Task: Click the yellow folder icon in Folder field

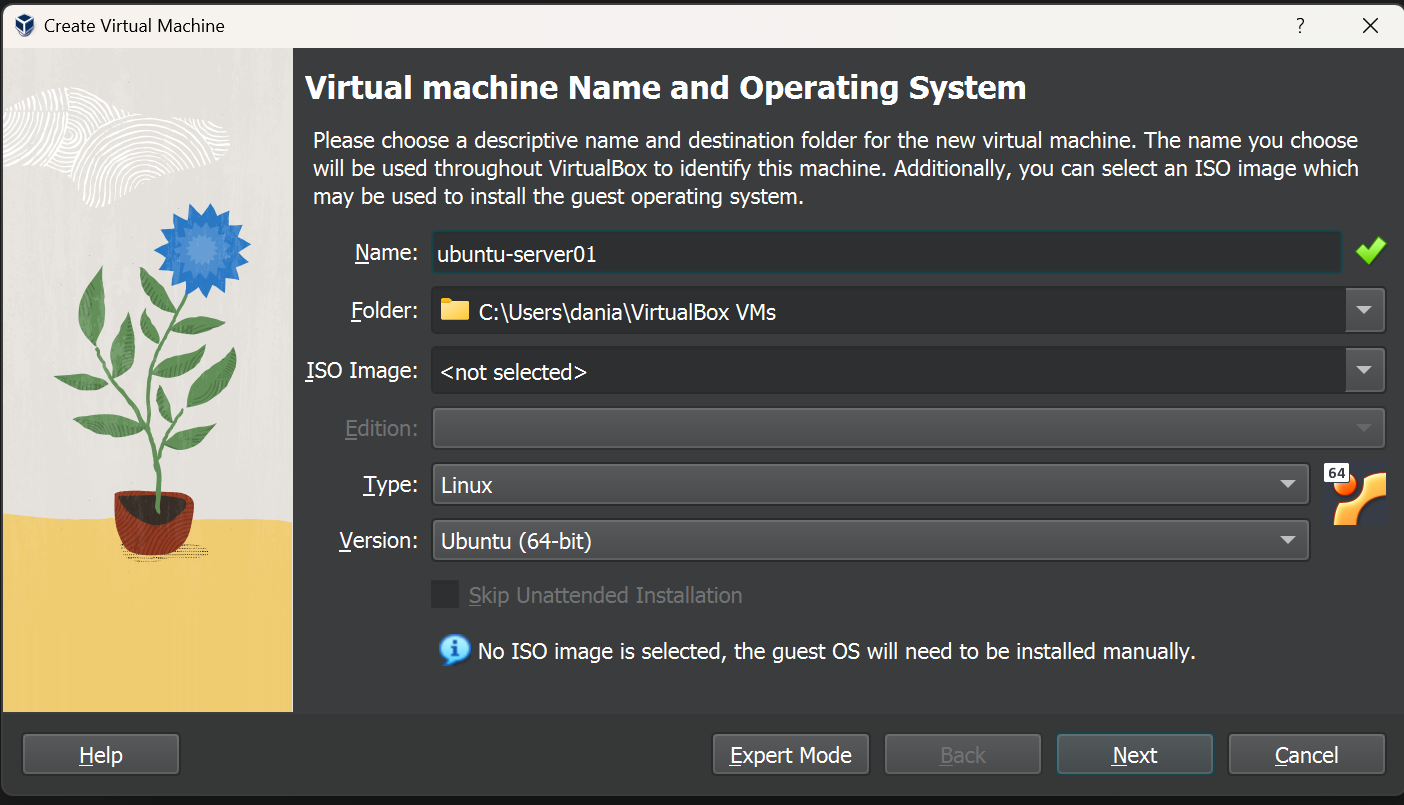Action: pos(455,310)
